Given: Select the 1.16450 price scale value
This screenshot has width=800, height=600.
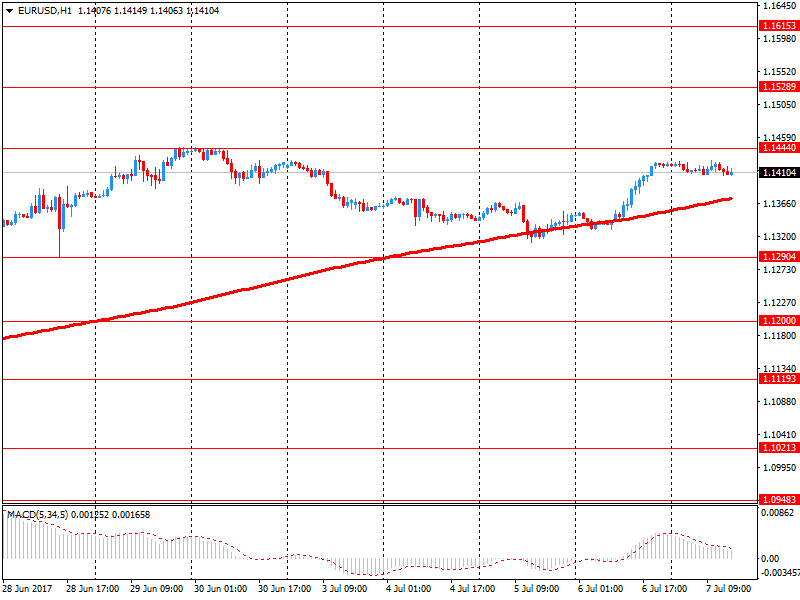Looking at the screenshot, I should pos(780,6).
